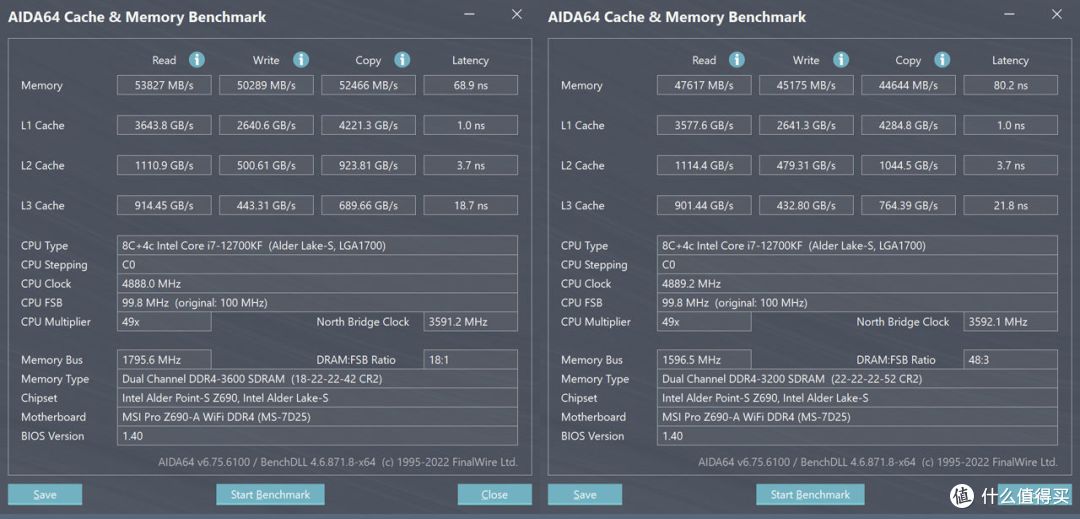Click Memory Bus value 1795.6 MHz
This screenshot has height=519, width=1080.
coord(164,359)
